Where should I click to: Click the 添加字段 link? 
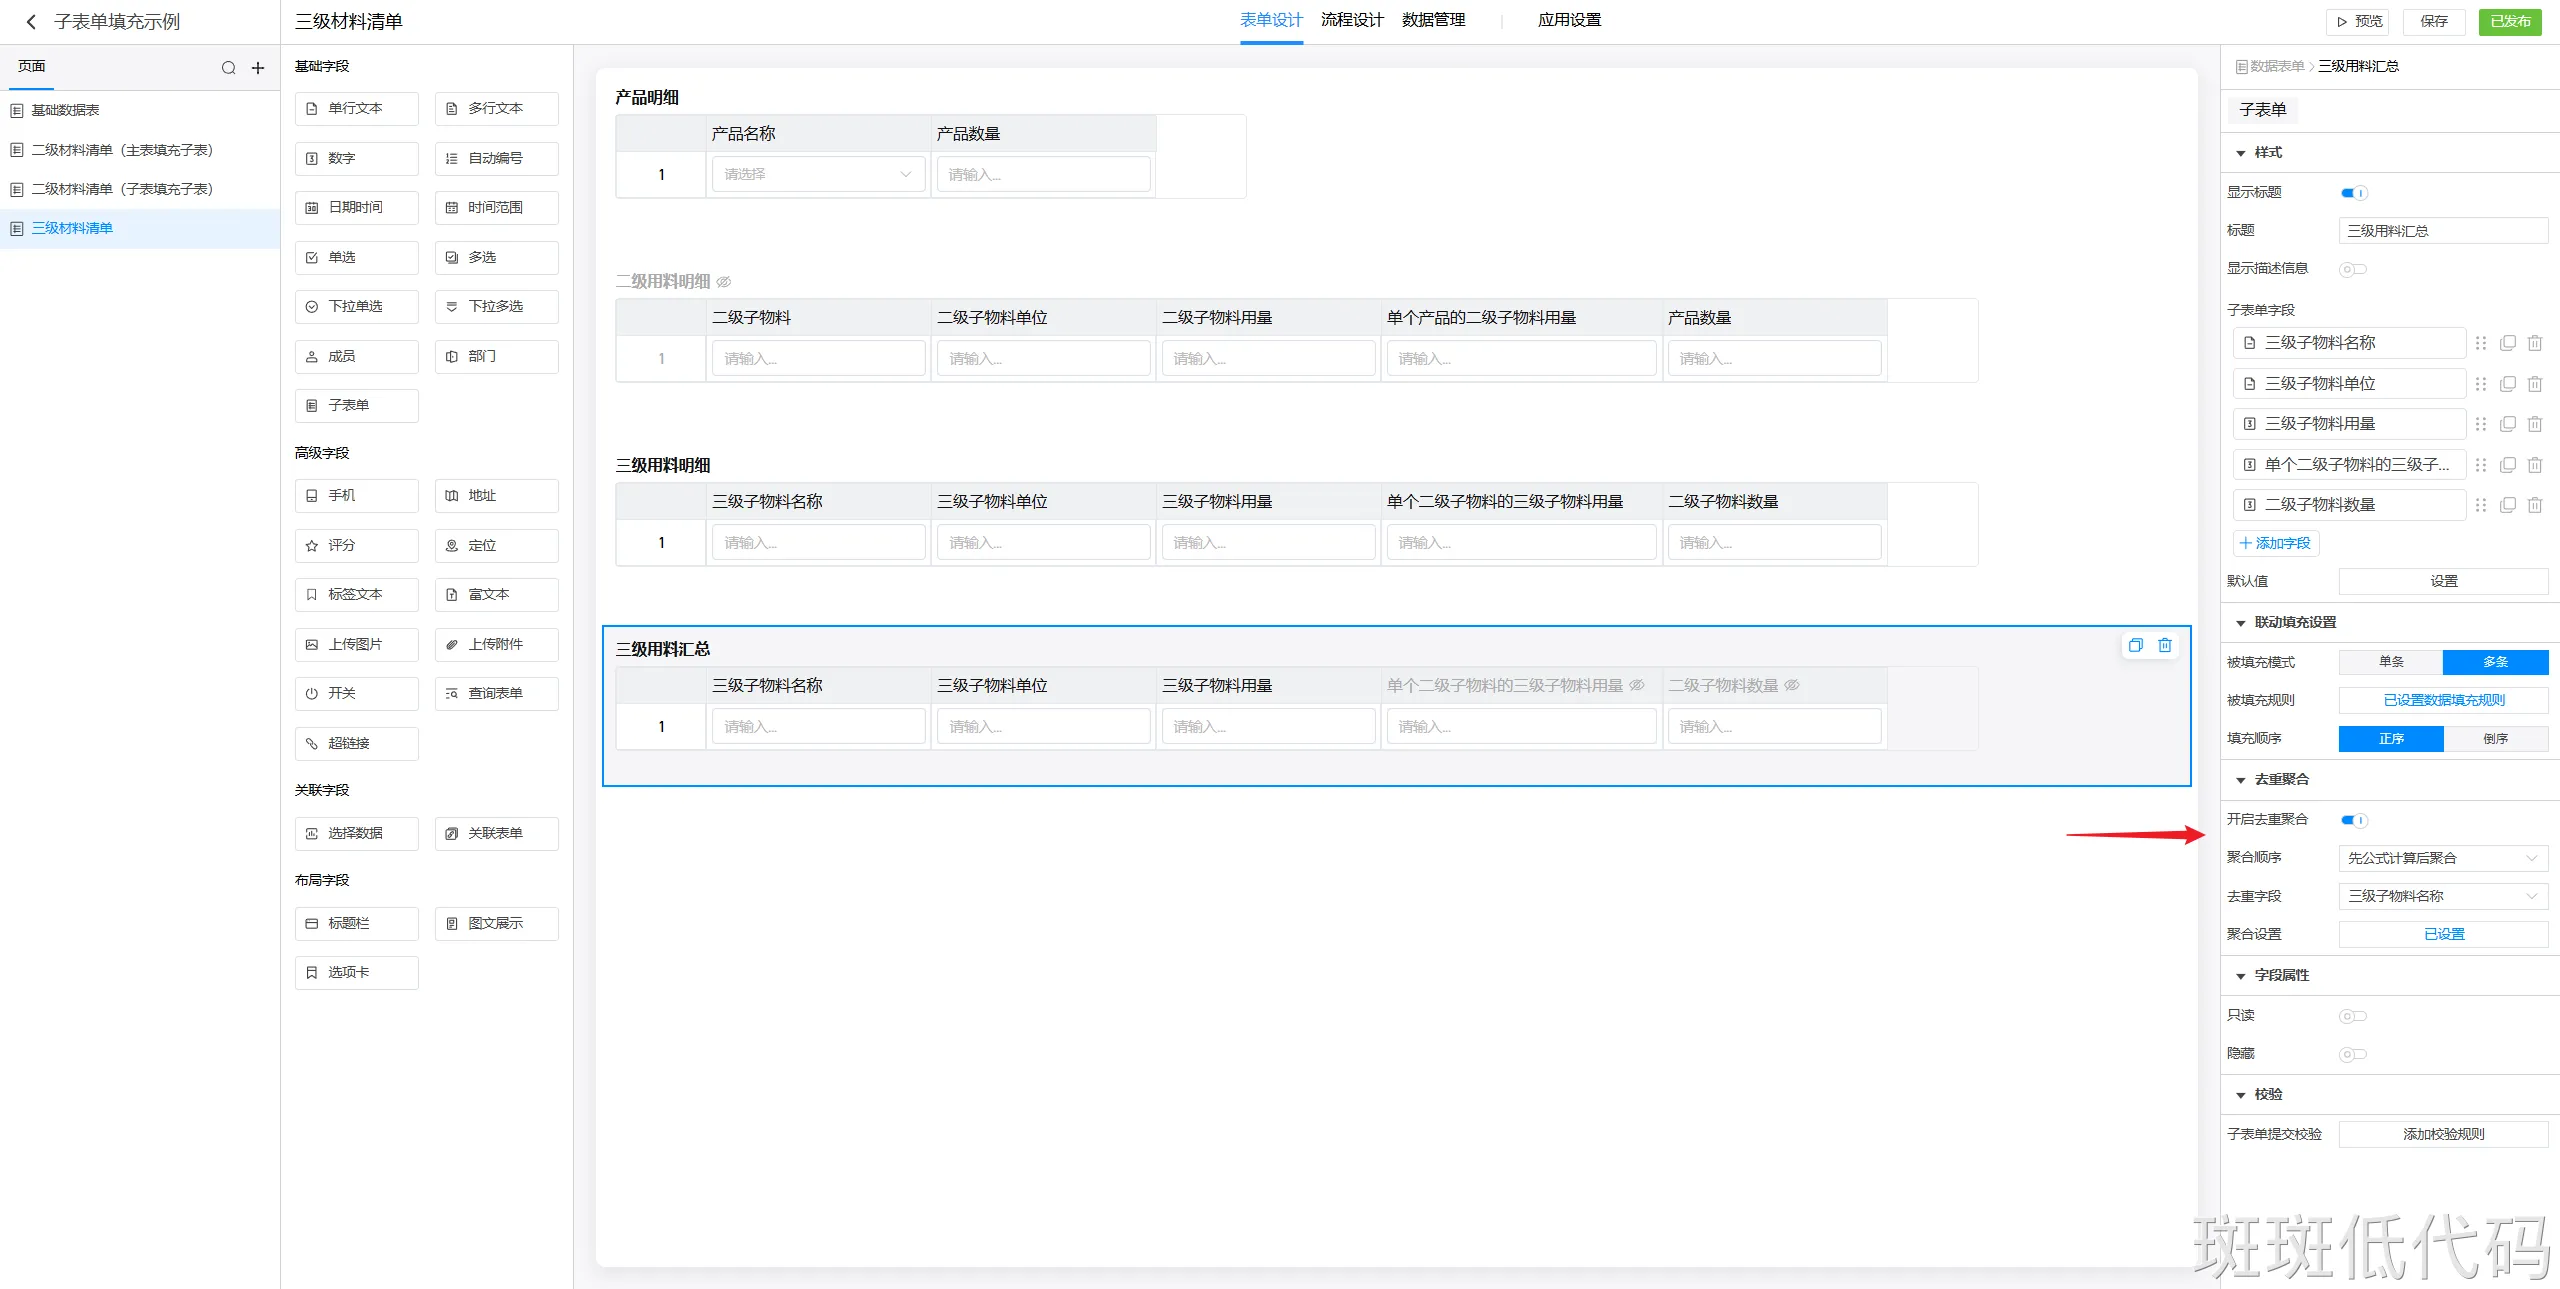[2275, 543]
